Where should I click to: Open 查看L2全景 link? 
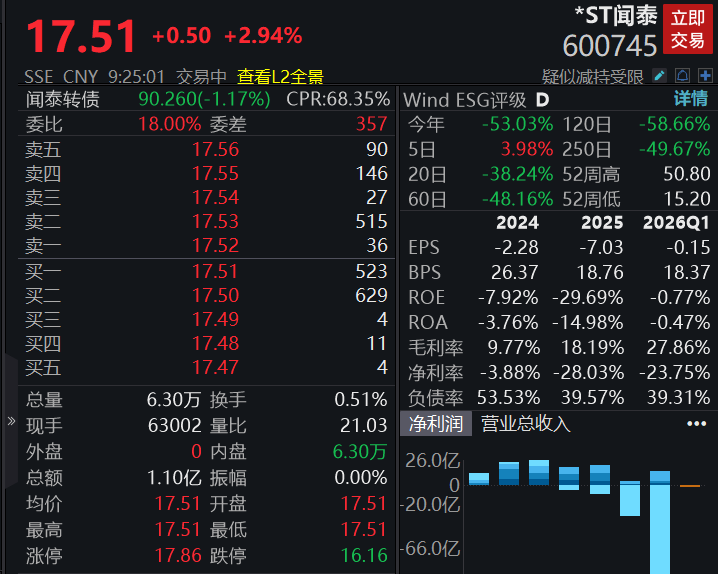(280, 77)
